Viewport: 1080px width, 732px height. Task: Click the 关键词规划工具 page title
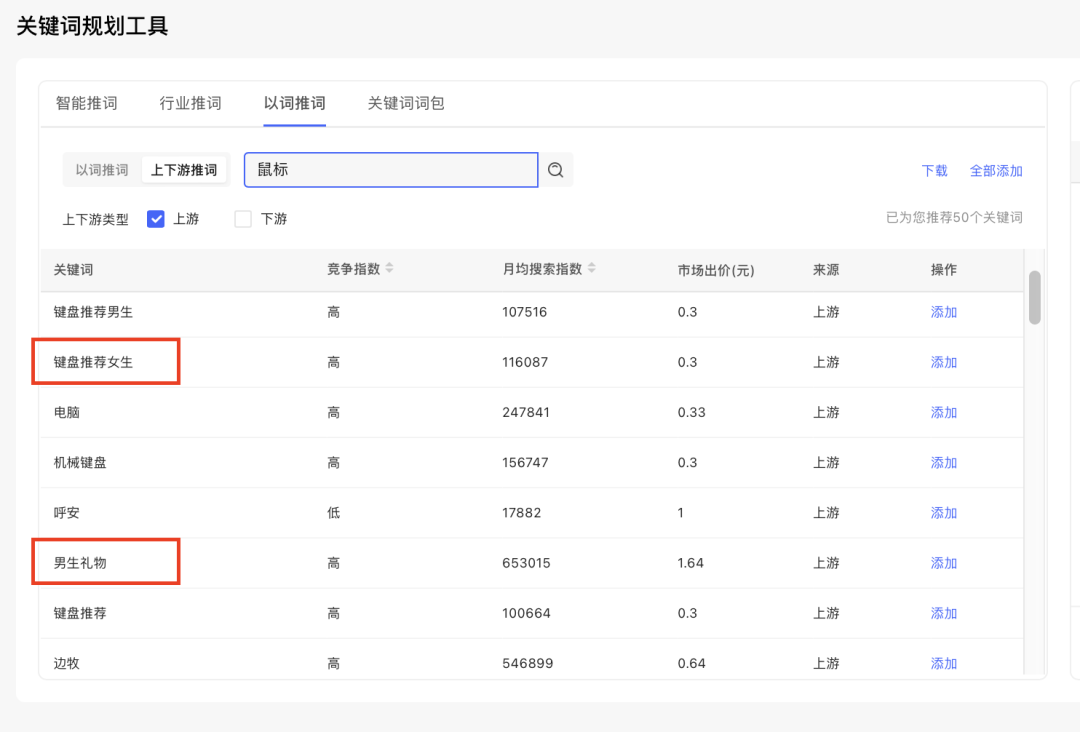click(x=92, y=26)
